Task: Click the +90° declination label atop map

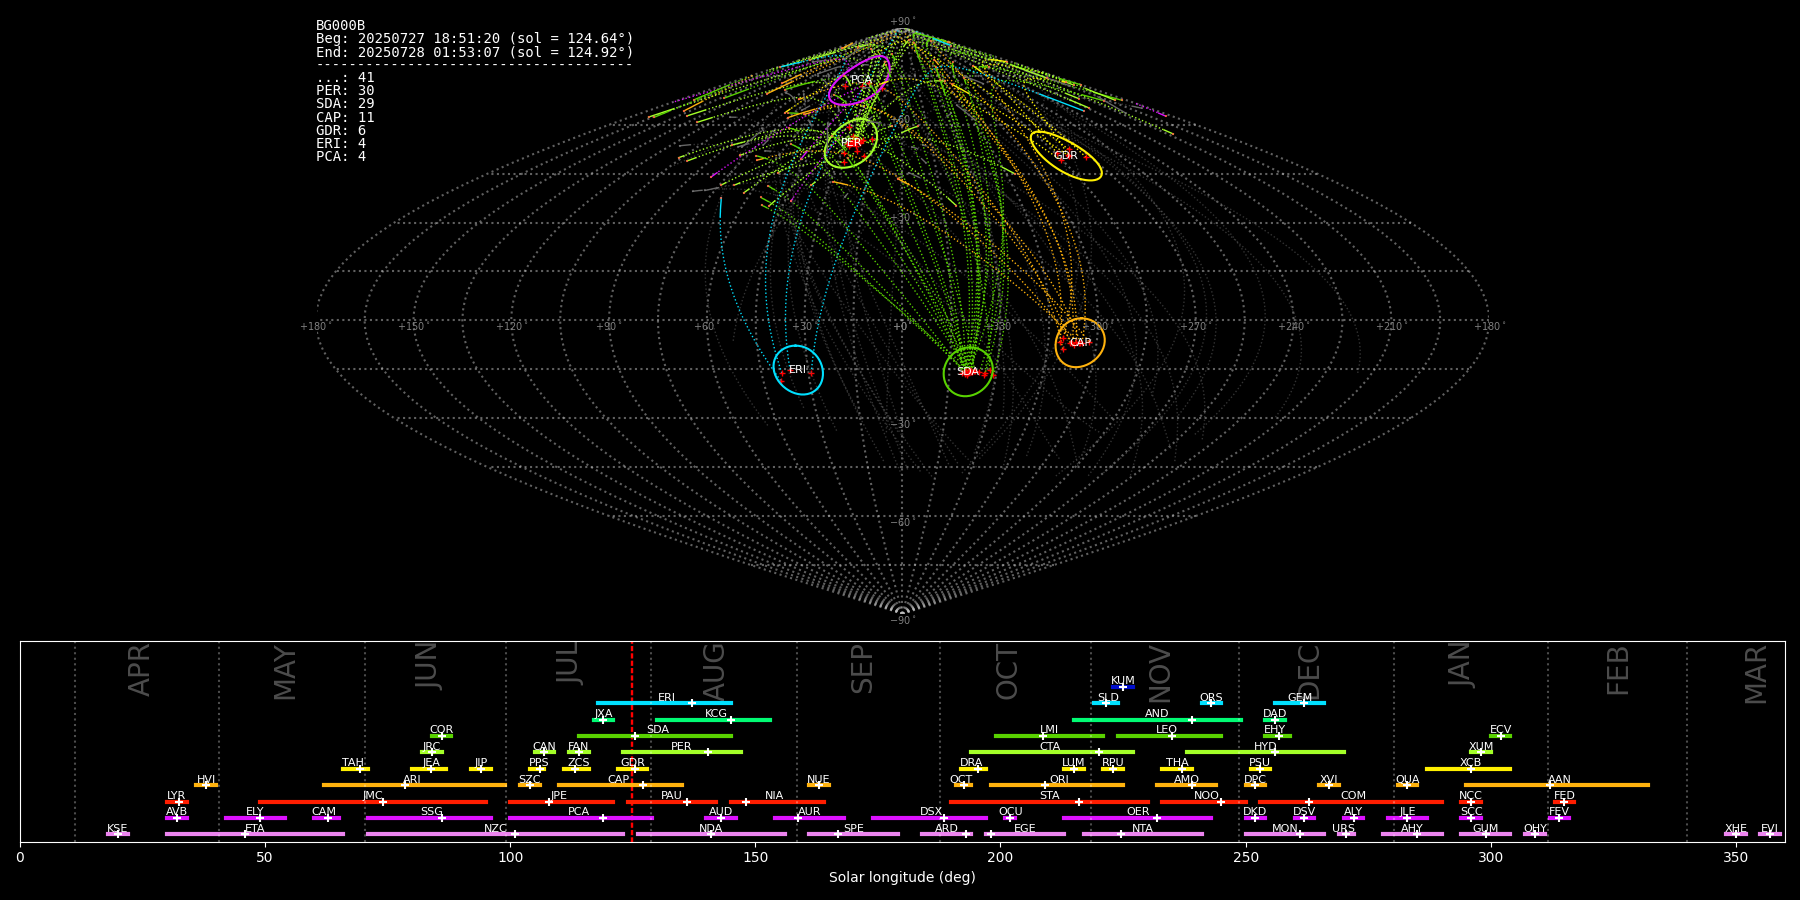Action: pos(902,22)
